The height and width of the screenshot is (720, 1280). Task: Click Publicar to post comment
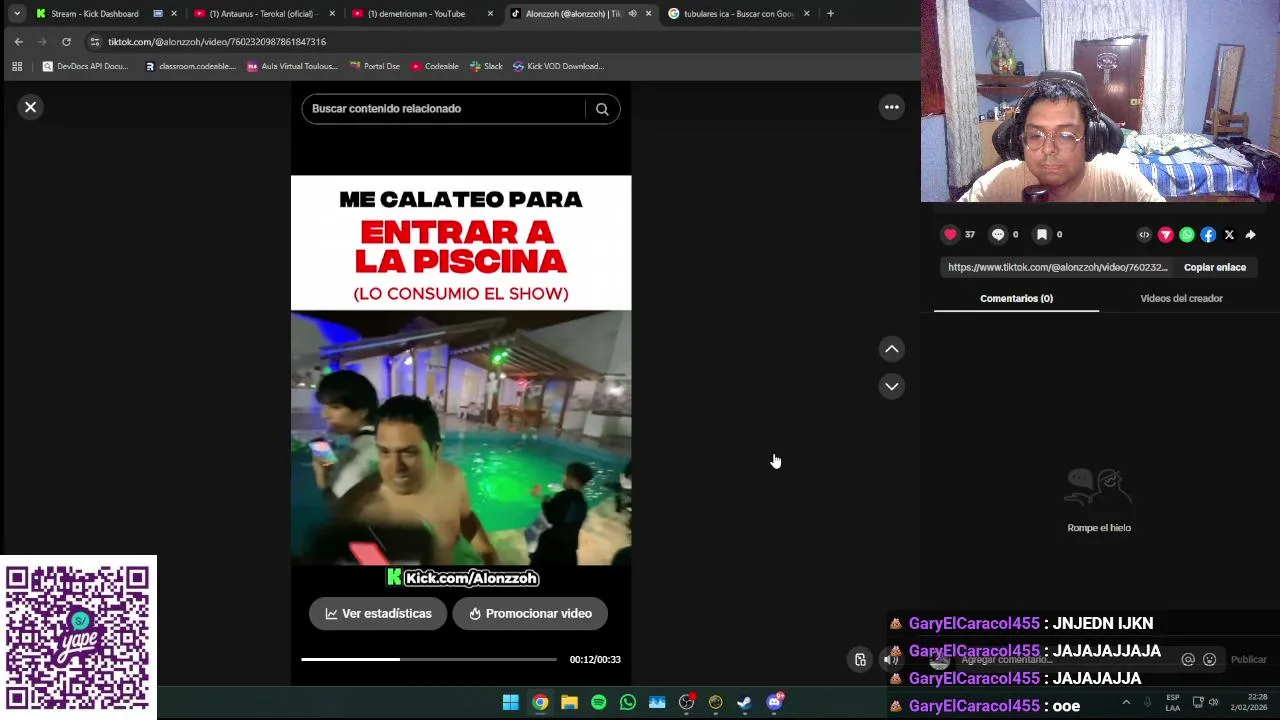tap(1249, 659)
